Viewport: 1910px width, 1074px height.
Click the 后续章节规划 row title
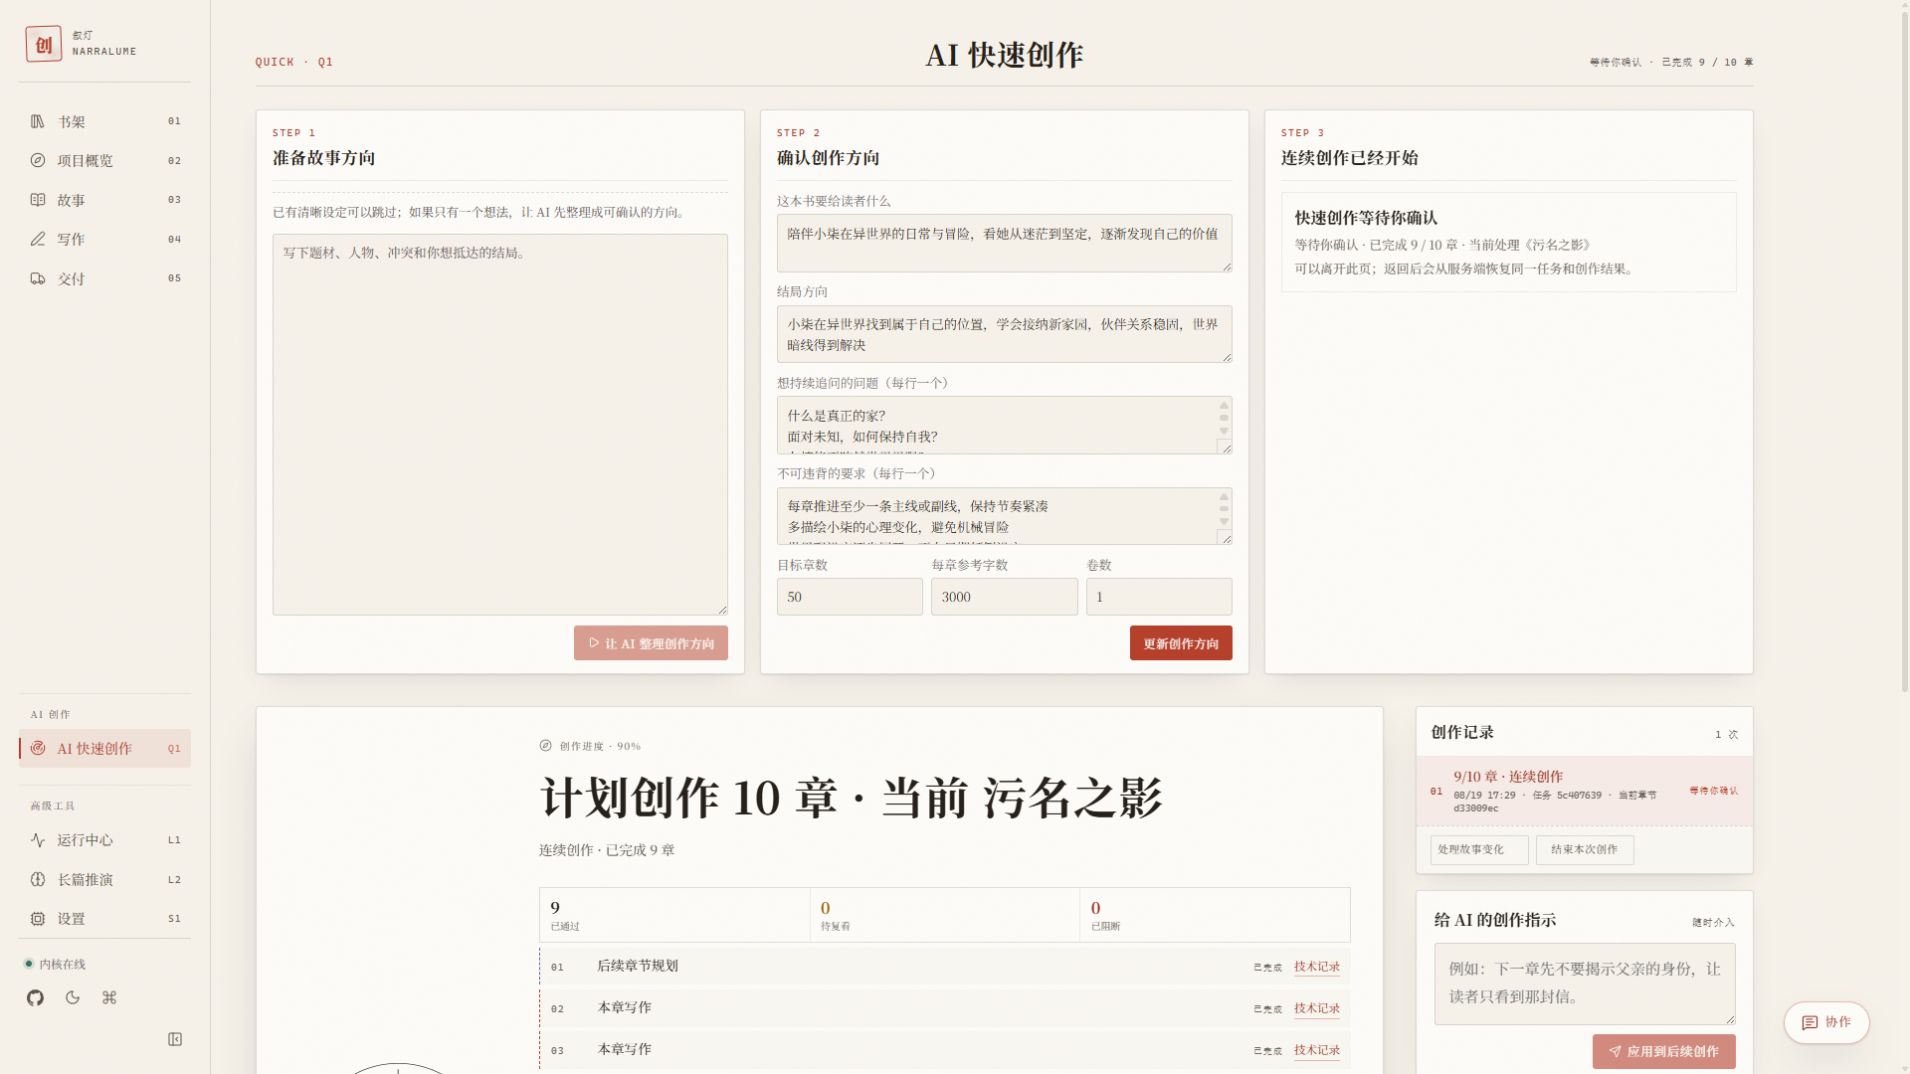pos(637,966)
